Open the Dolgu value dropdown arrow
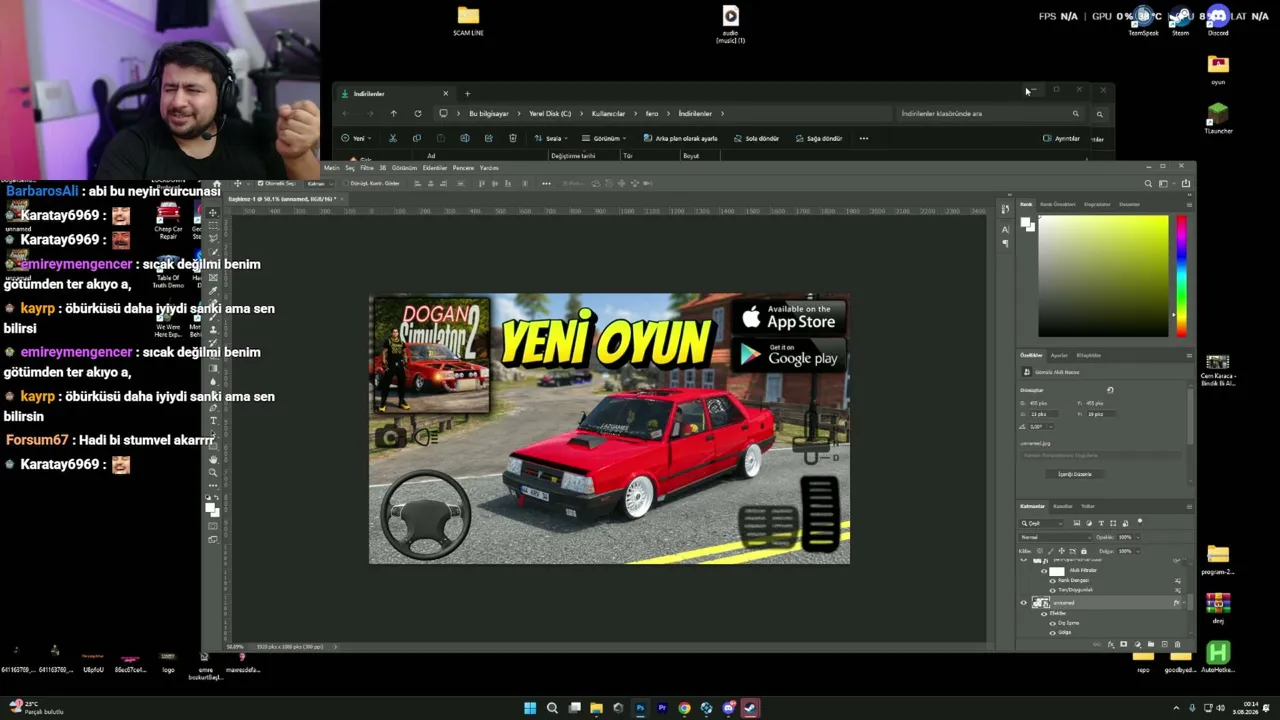The image size is (1280, 720). tap(1137, 551)
